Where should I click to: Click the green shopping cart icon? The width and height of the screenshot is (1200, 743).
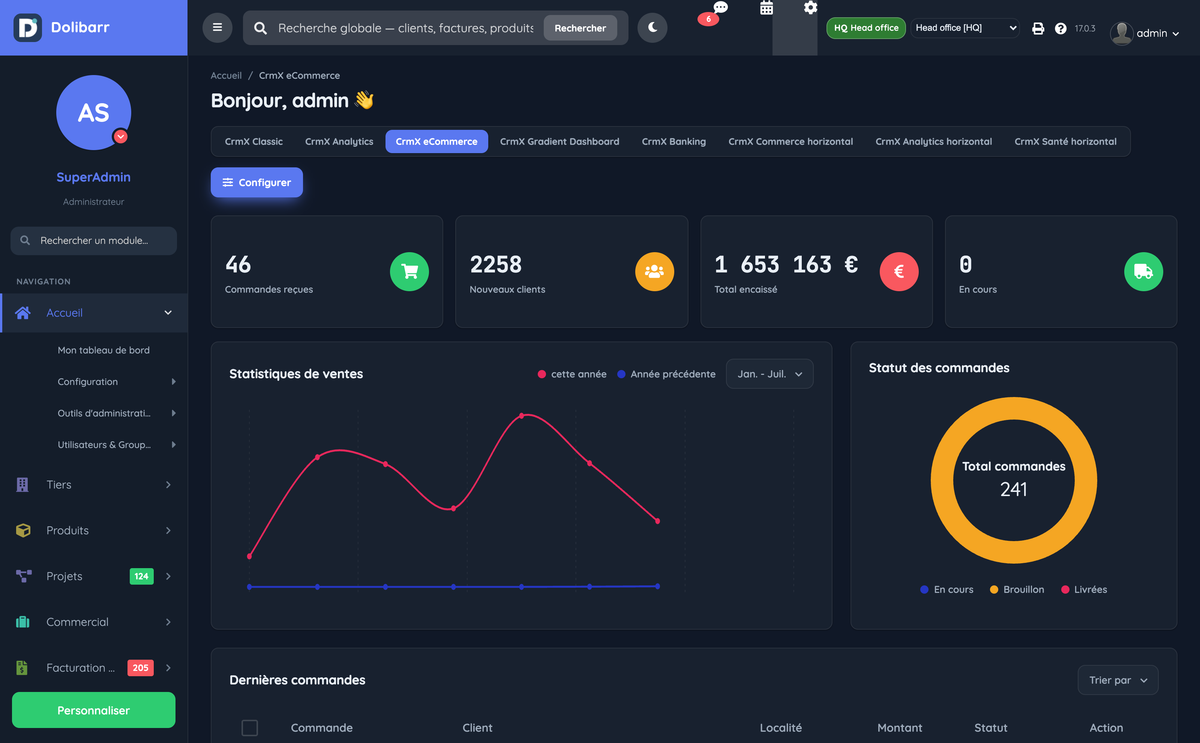[x=409, y=271]
